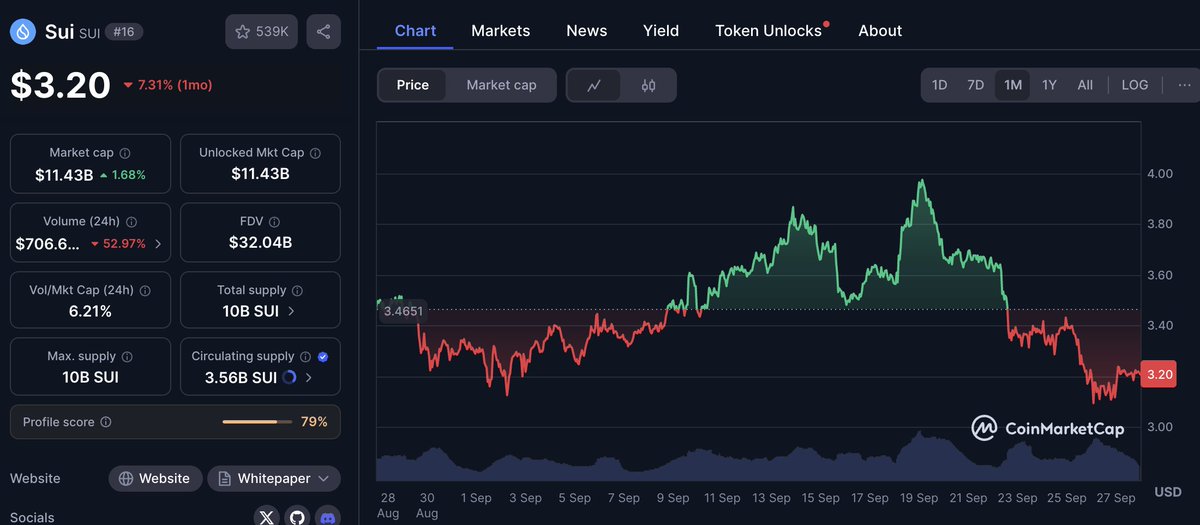Click the Website link button
The image size is (1200, 525).
[x=155, y=478]
